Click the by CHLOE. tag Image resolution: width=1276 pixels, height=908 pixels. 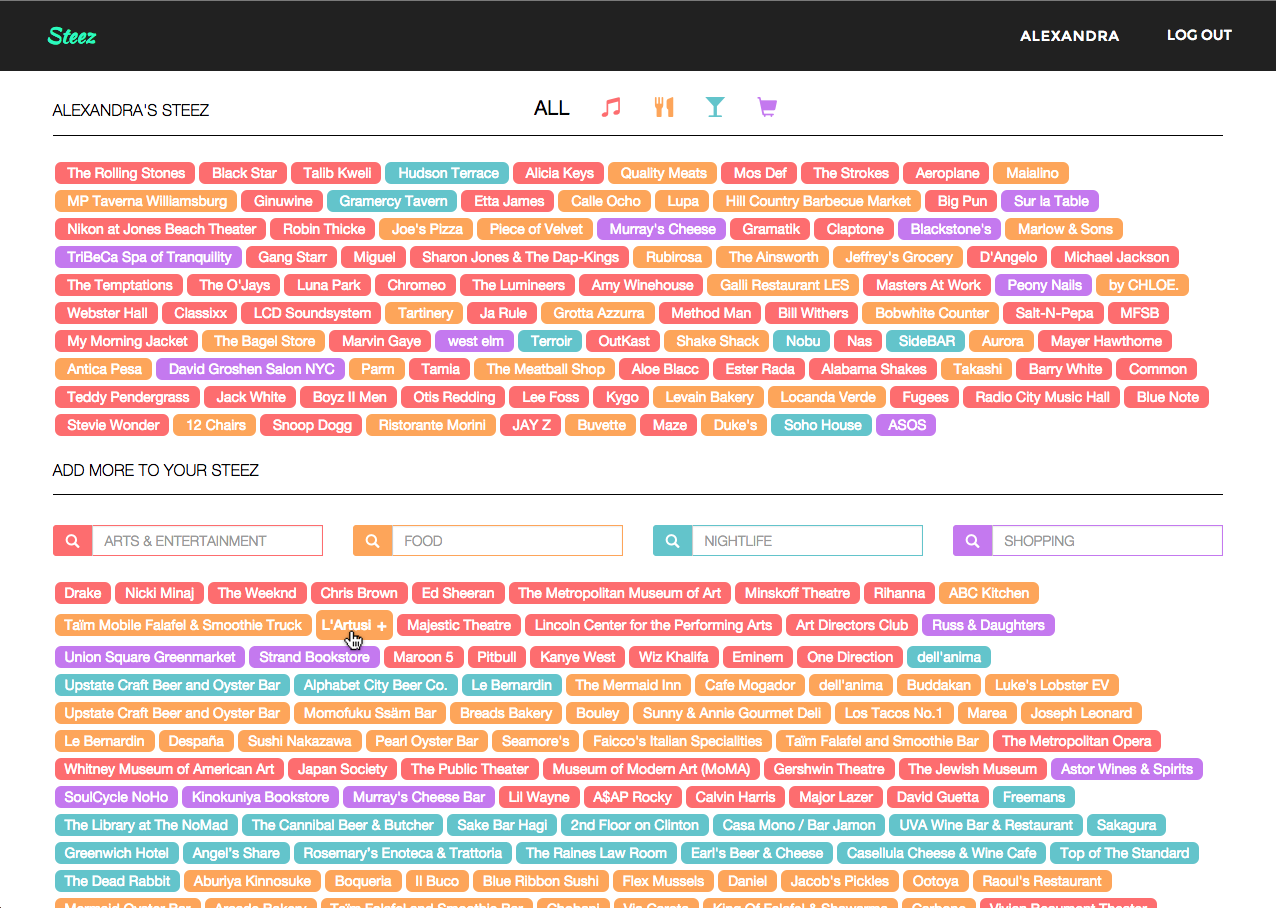click(1143, 285)
